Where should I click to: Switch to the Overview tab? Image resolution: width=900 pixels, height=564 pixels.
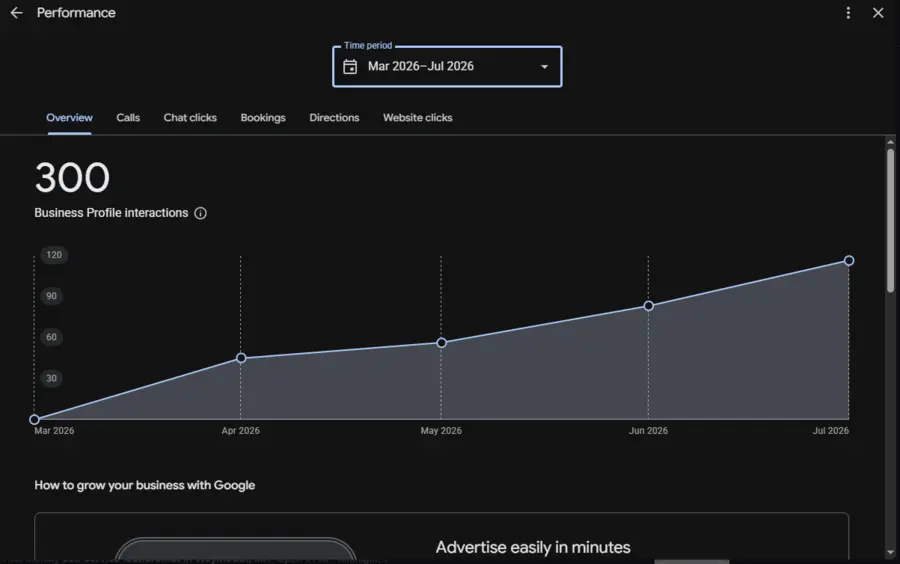tap(69, 118)
